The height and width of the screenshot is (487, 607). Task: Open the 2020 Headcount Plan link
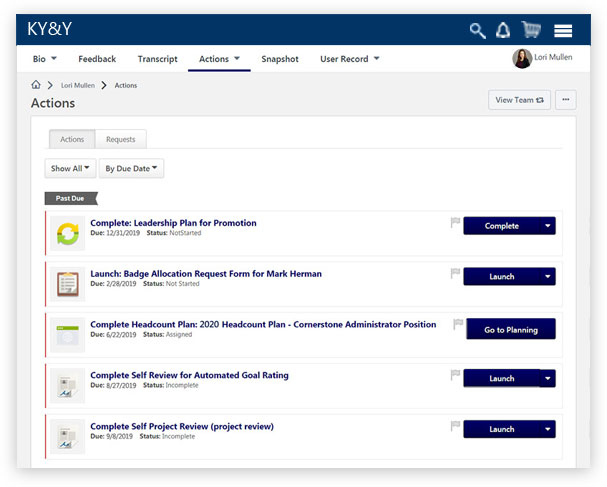coord(263,324)
